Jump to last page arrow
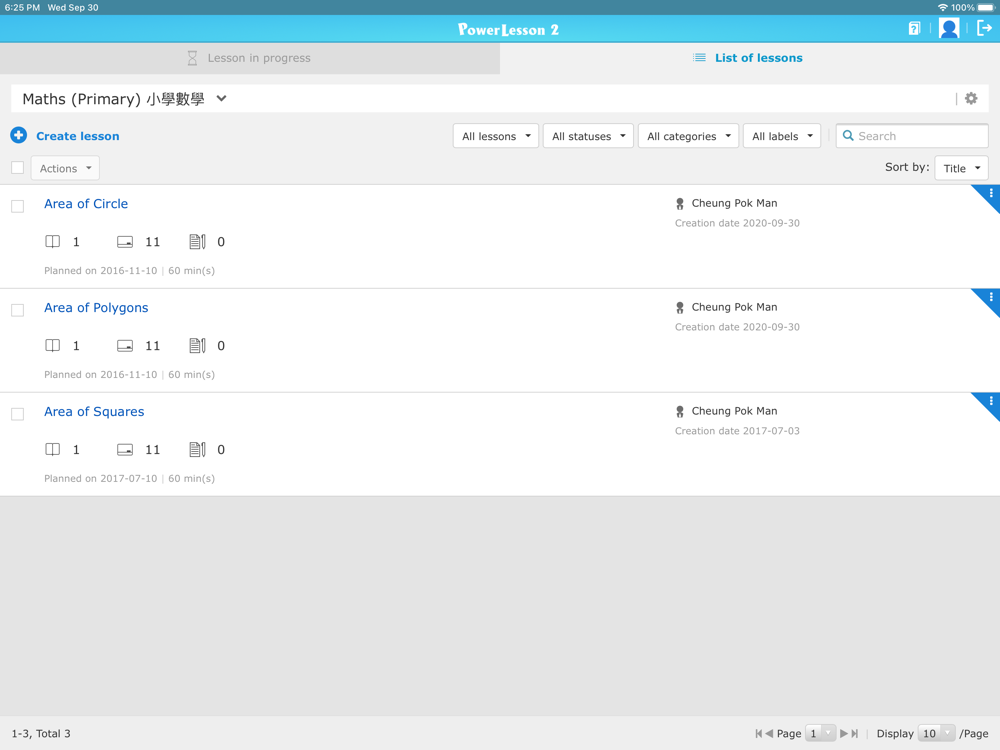This screenshot has width=1000, height=750. click(855, 733)
